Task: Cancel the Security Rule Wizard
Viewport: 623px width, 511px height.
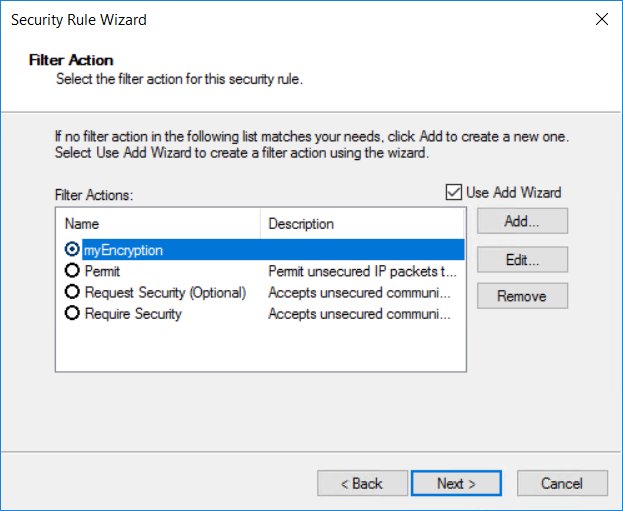Action: click(561, 483)
